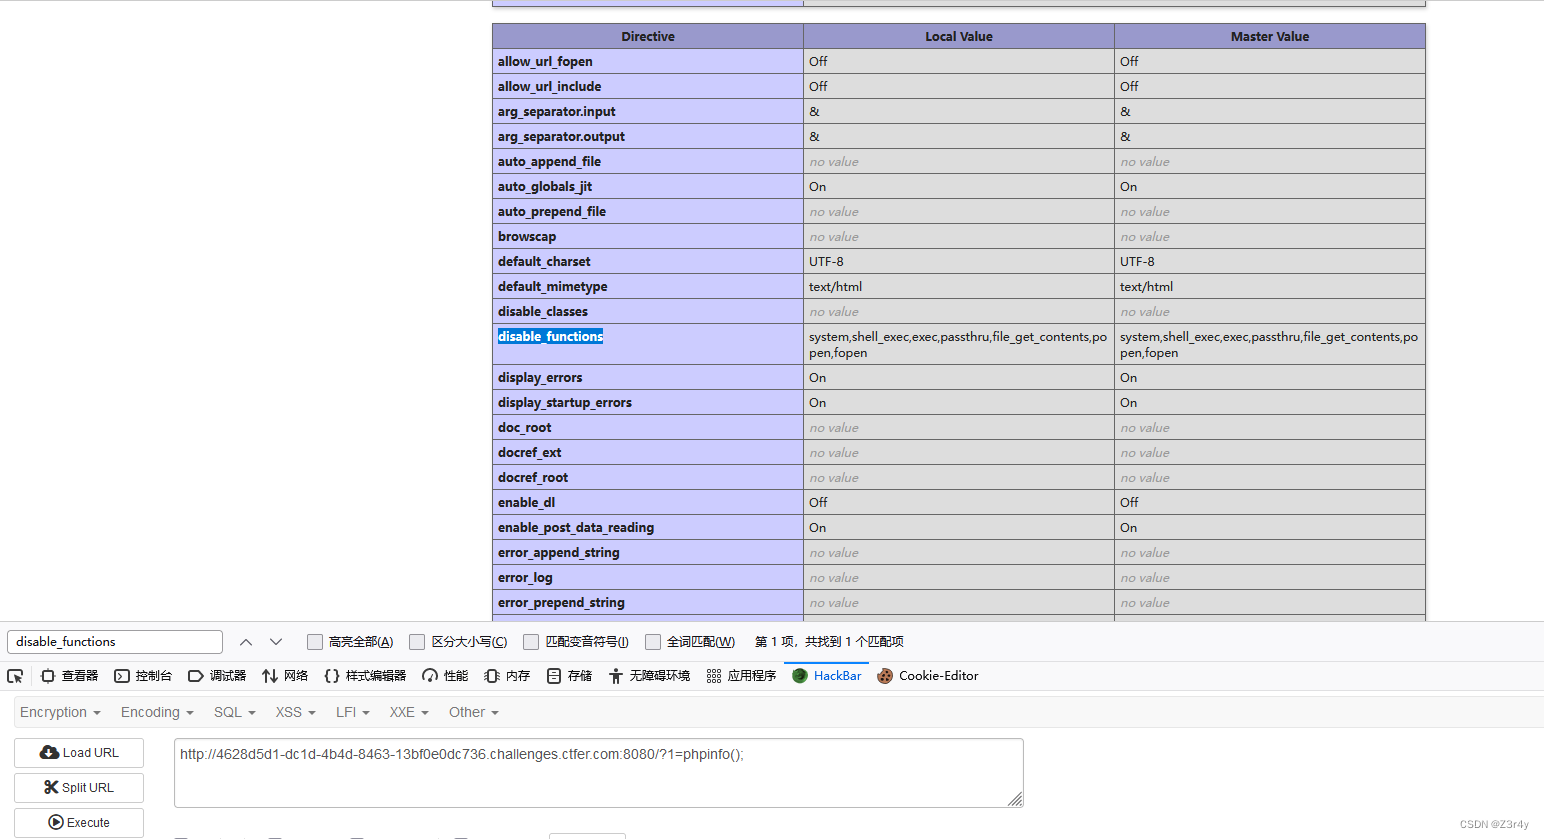Click the next-match down arrow in find bar
Image resolution: width=1544 pixels, height=839 pixels.
point(274,641)
